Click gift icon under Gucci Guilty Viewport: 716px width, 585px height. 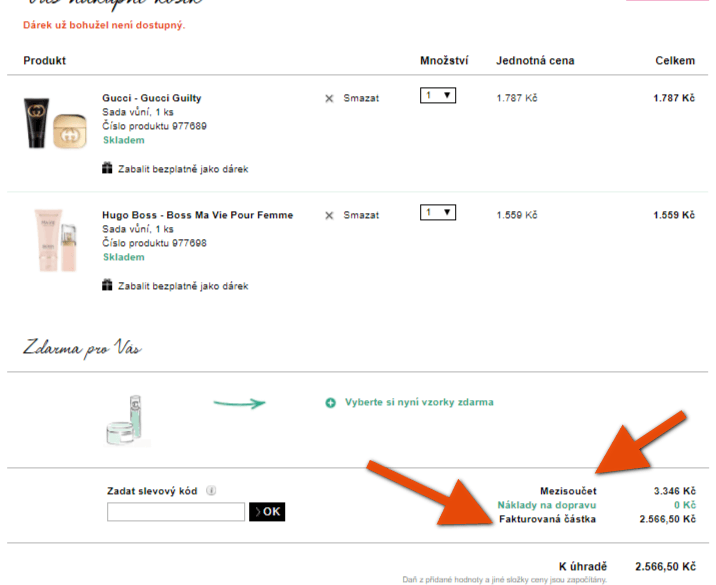107,168
